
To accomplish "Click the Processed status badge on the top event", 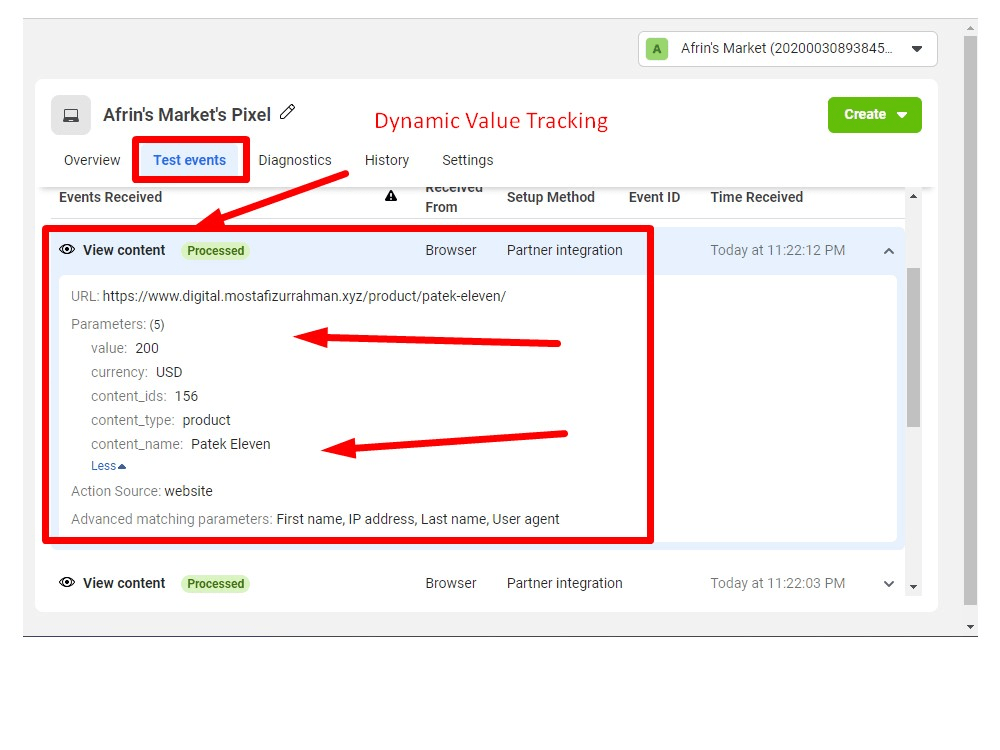I will (x=215, y=250).
